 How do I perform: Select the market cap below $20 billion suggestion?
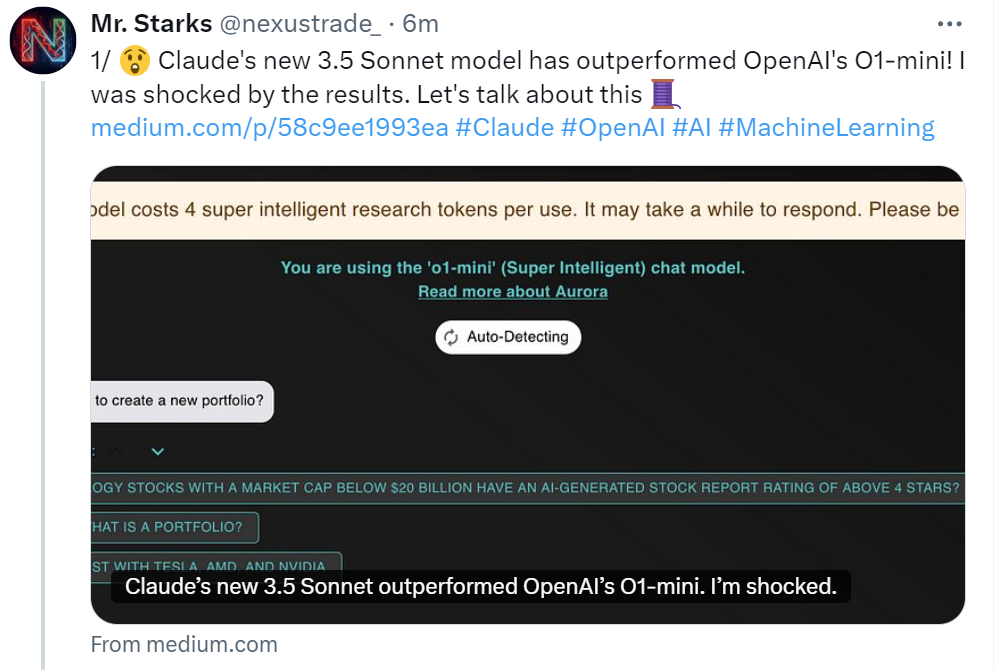point(527,488)
